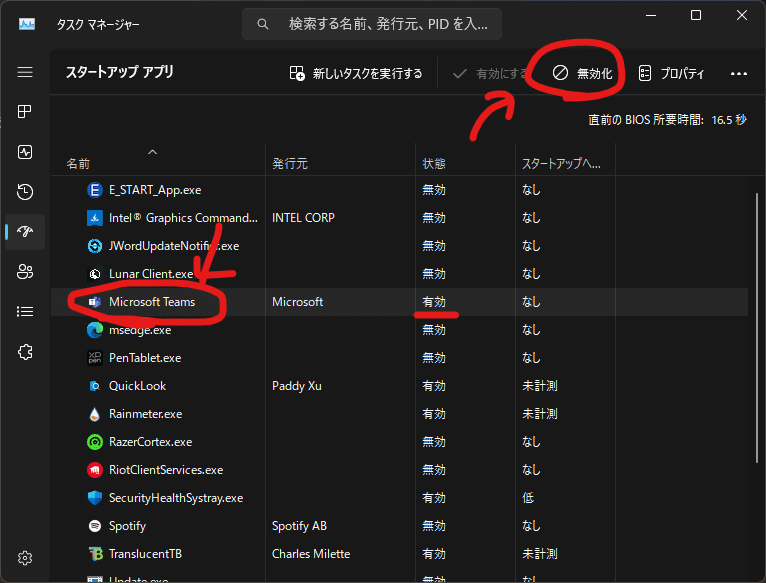
Task: Click the Spotify icon
Action: 95,526
